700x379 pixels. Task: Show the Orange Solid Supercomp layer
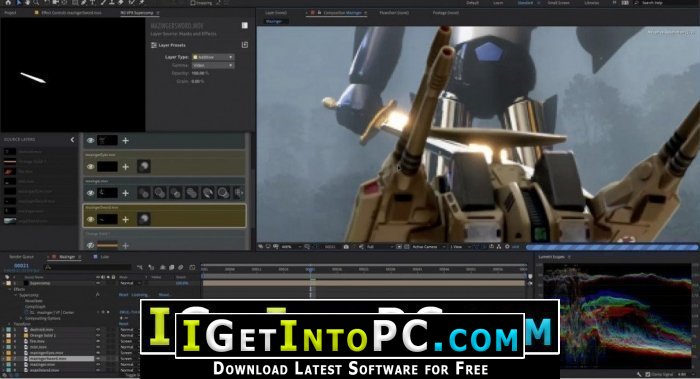(x=90, y=245)
